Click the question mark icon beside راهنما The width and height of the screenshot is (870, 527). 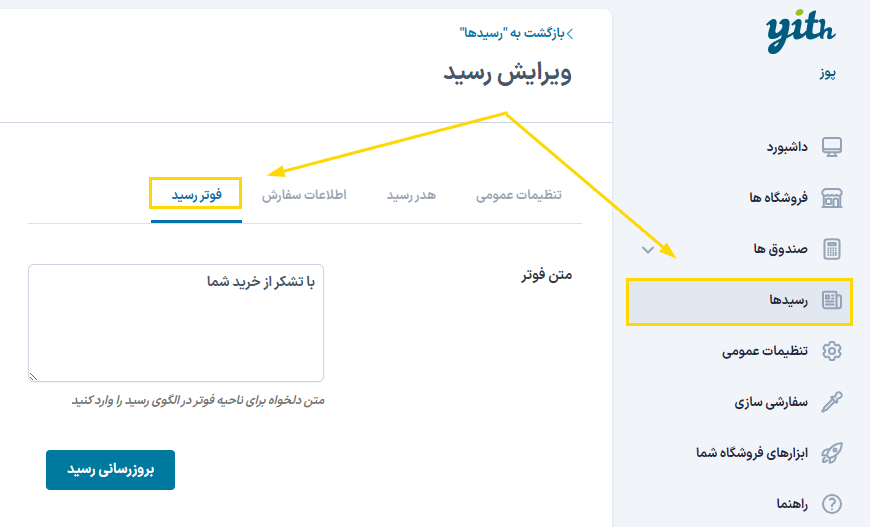(832, 504)
